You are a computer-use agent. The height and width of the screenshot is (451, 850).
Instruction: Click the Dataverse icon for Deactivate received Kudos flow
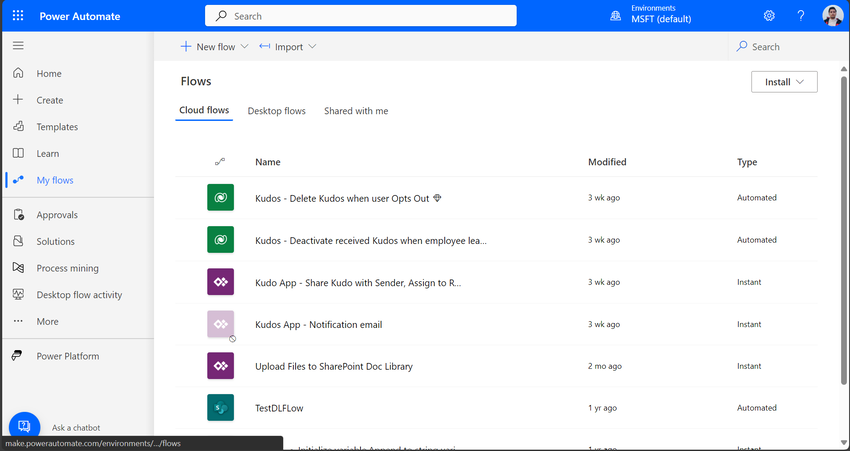coord(220,240)
